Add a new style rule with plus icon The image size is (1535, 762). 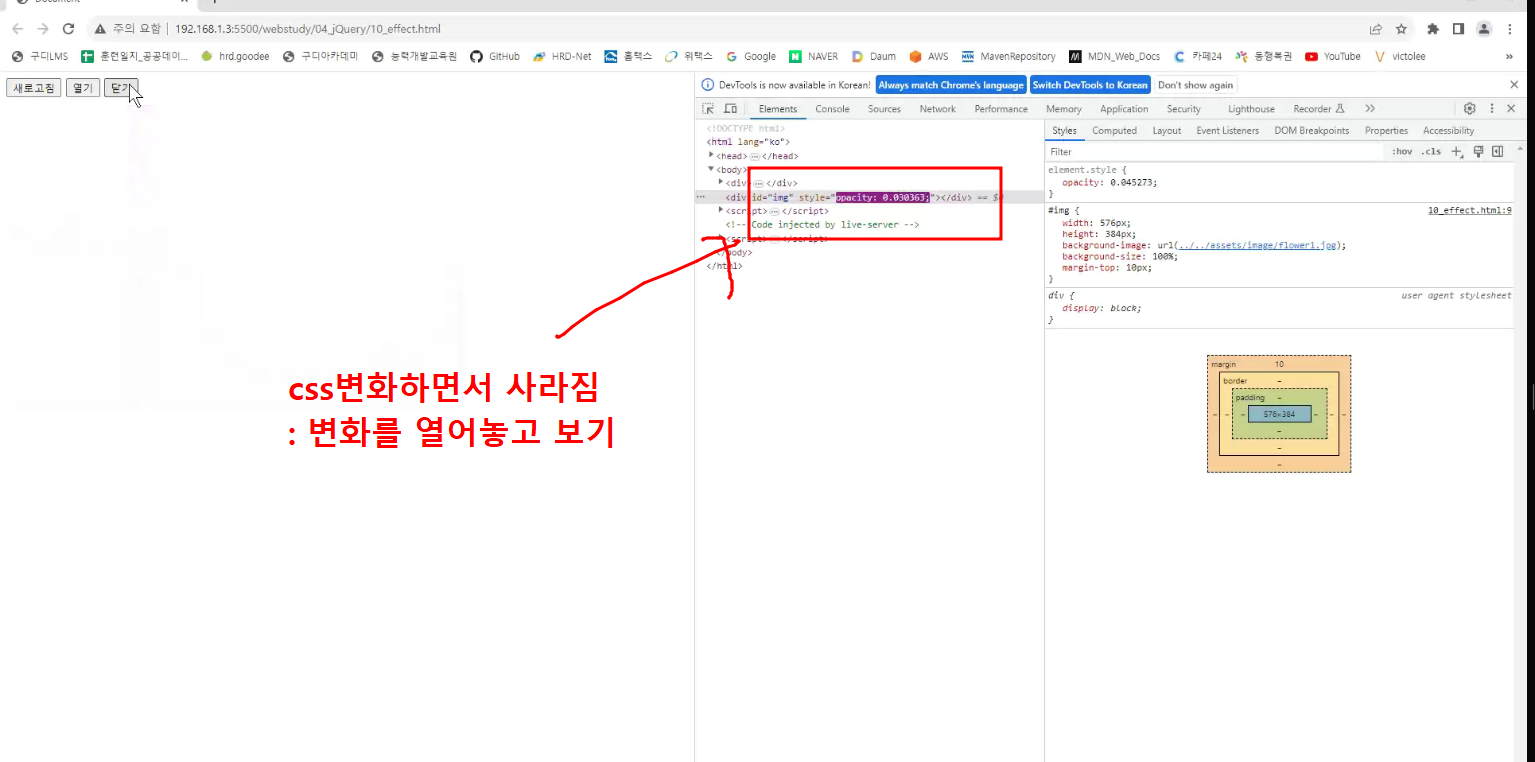[1457, 152]
